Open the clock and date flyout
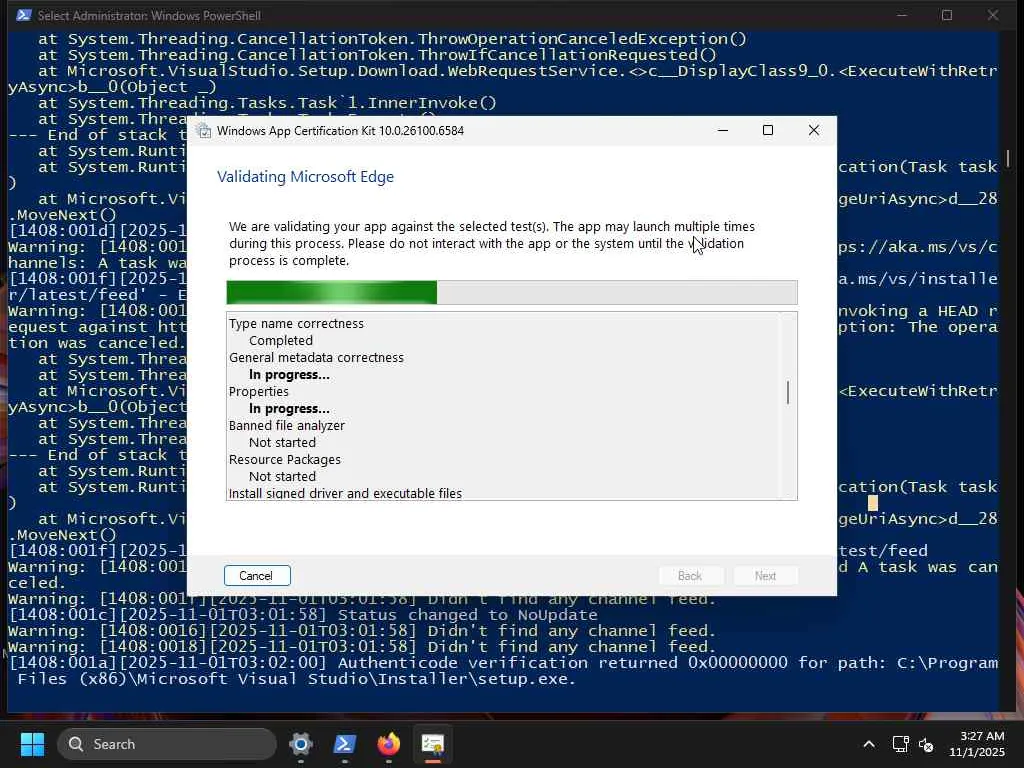 pos(977,744)
